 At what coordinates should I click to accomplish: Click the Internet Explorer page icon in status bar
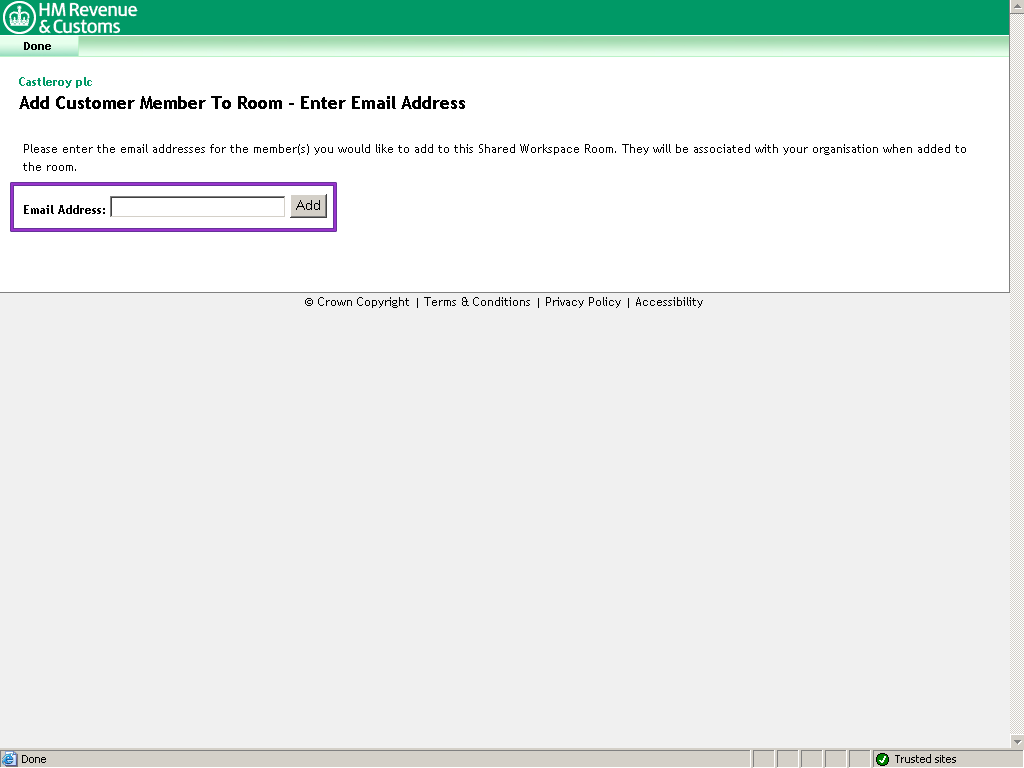(10, 759)
